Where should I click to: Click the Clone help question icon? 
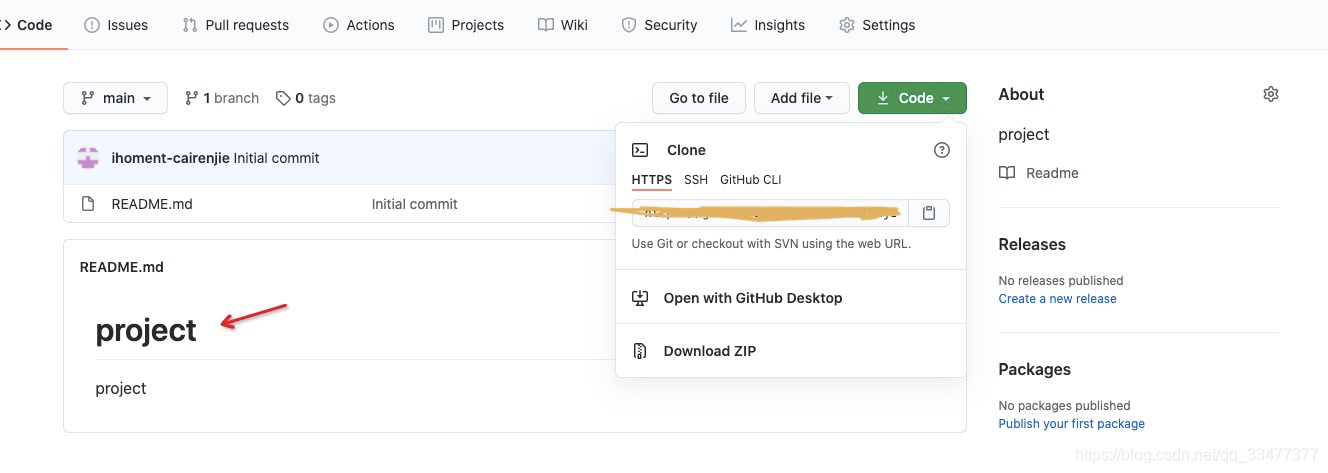[x=942, y=150]
